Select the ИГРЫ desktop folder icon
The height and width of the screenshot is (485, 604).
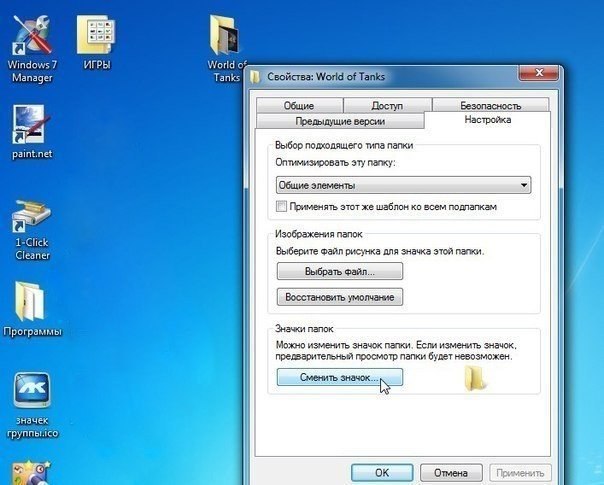click(x=97, y=38)
